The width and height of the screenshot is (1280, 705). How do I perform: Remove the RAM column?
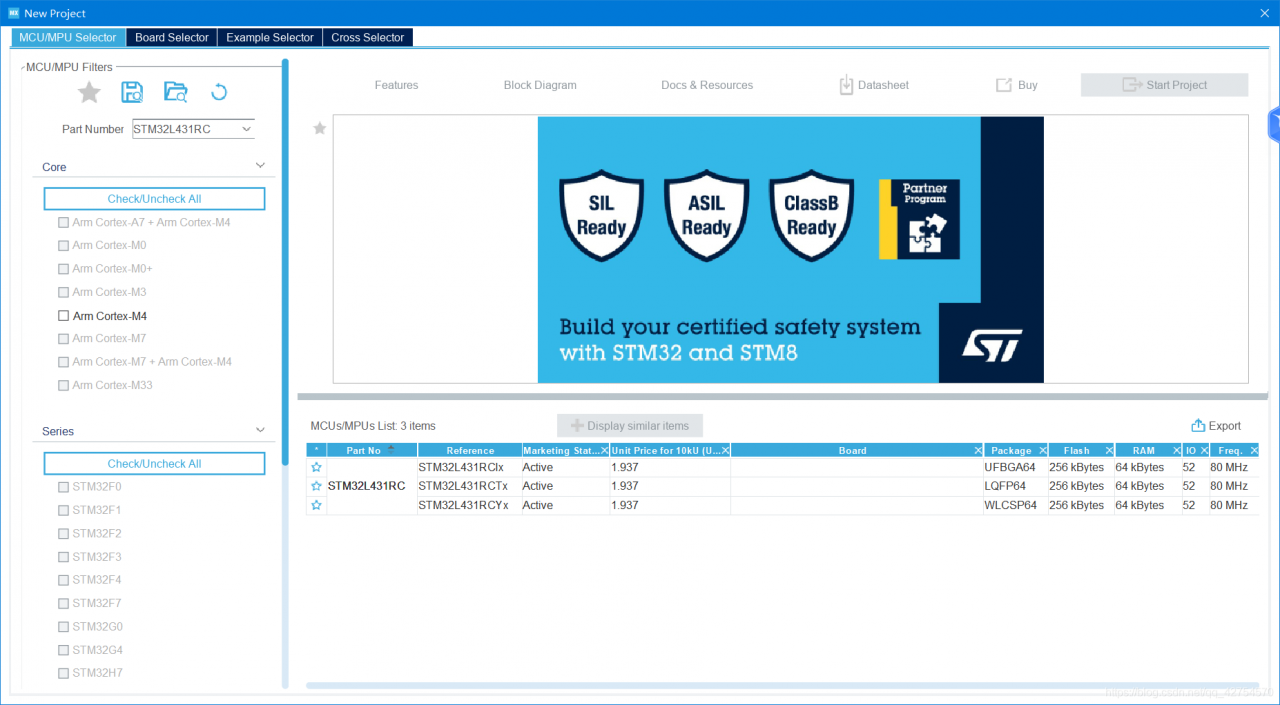coord(1175,450)
